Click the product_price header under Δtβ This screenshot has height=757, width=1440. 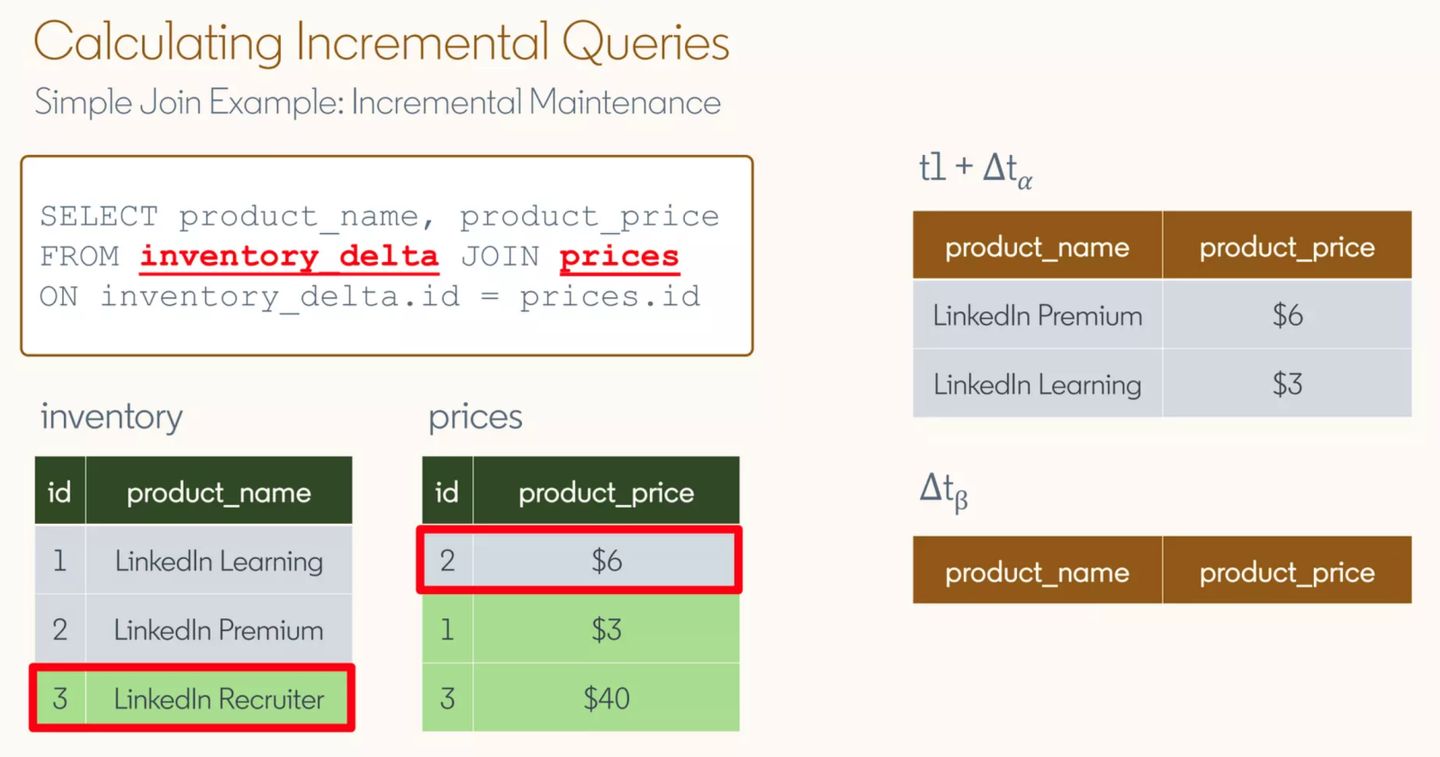(1287, 570)
